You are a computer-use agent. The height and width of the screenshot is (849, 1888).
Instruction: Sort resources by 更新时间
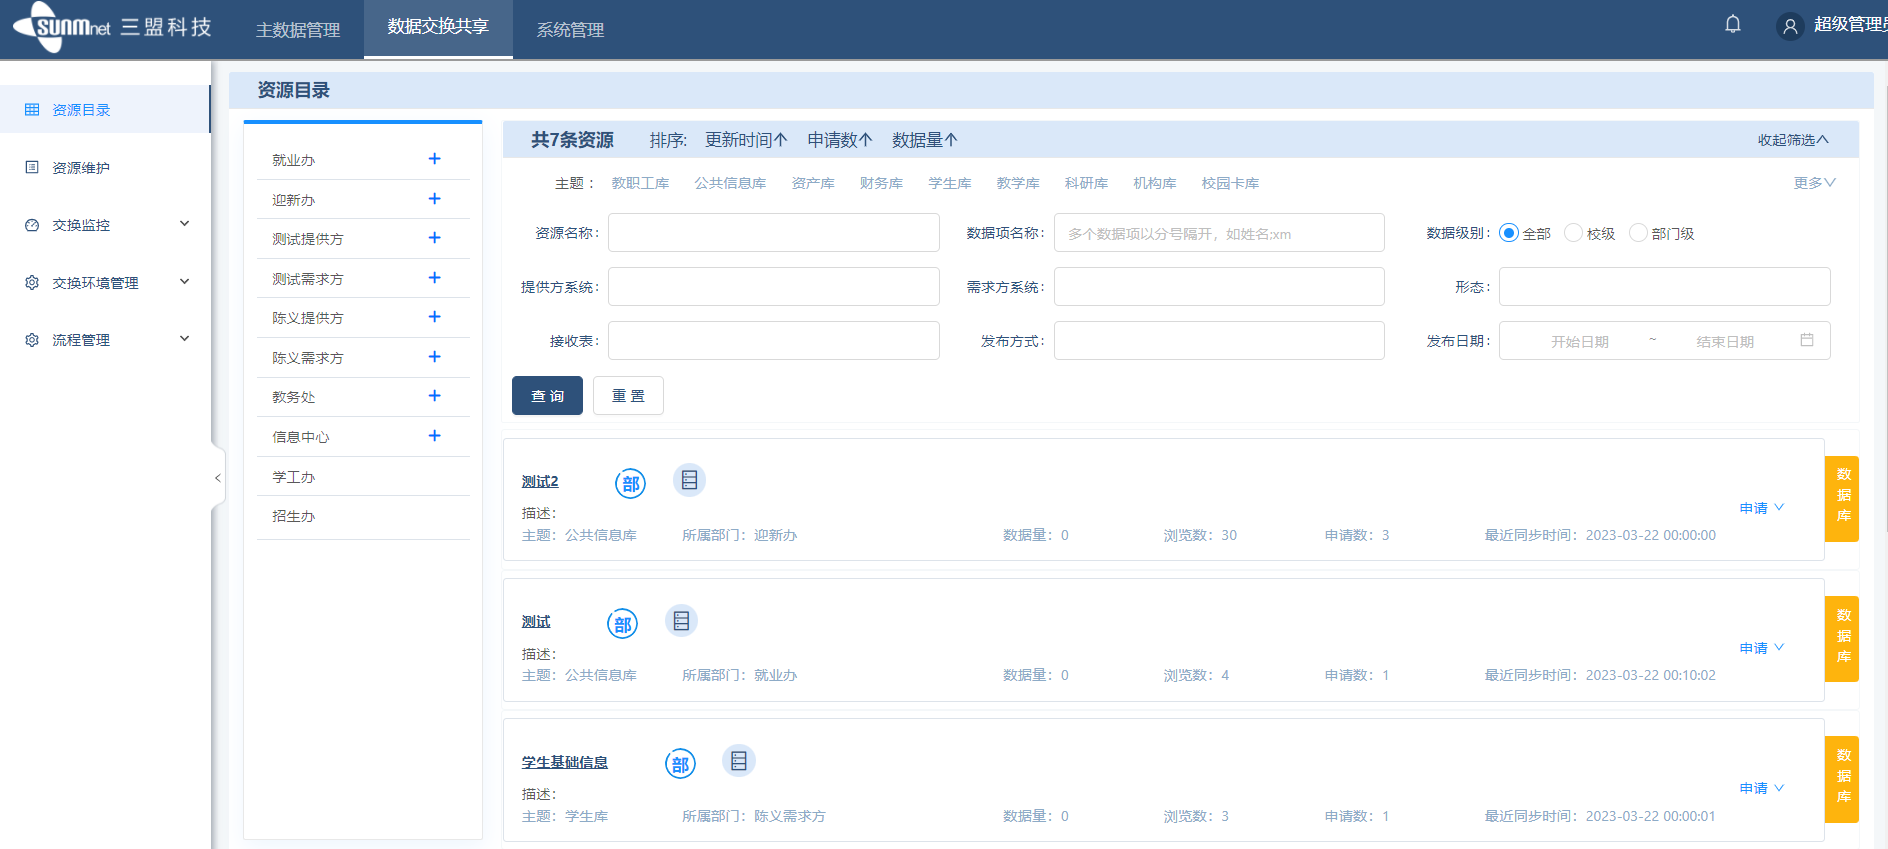click(745, 140)
